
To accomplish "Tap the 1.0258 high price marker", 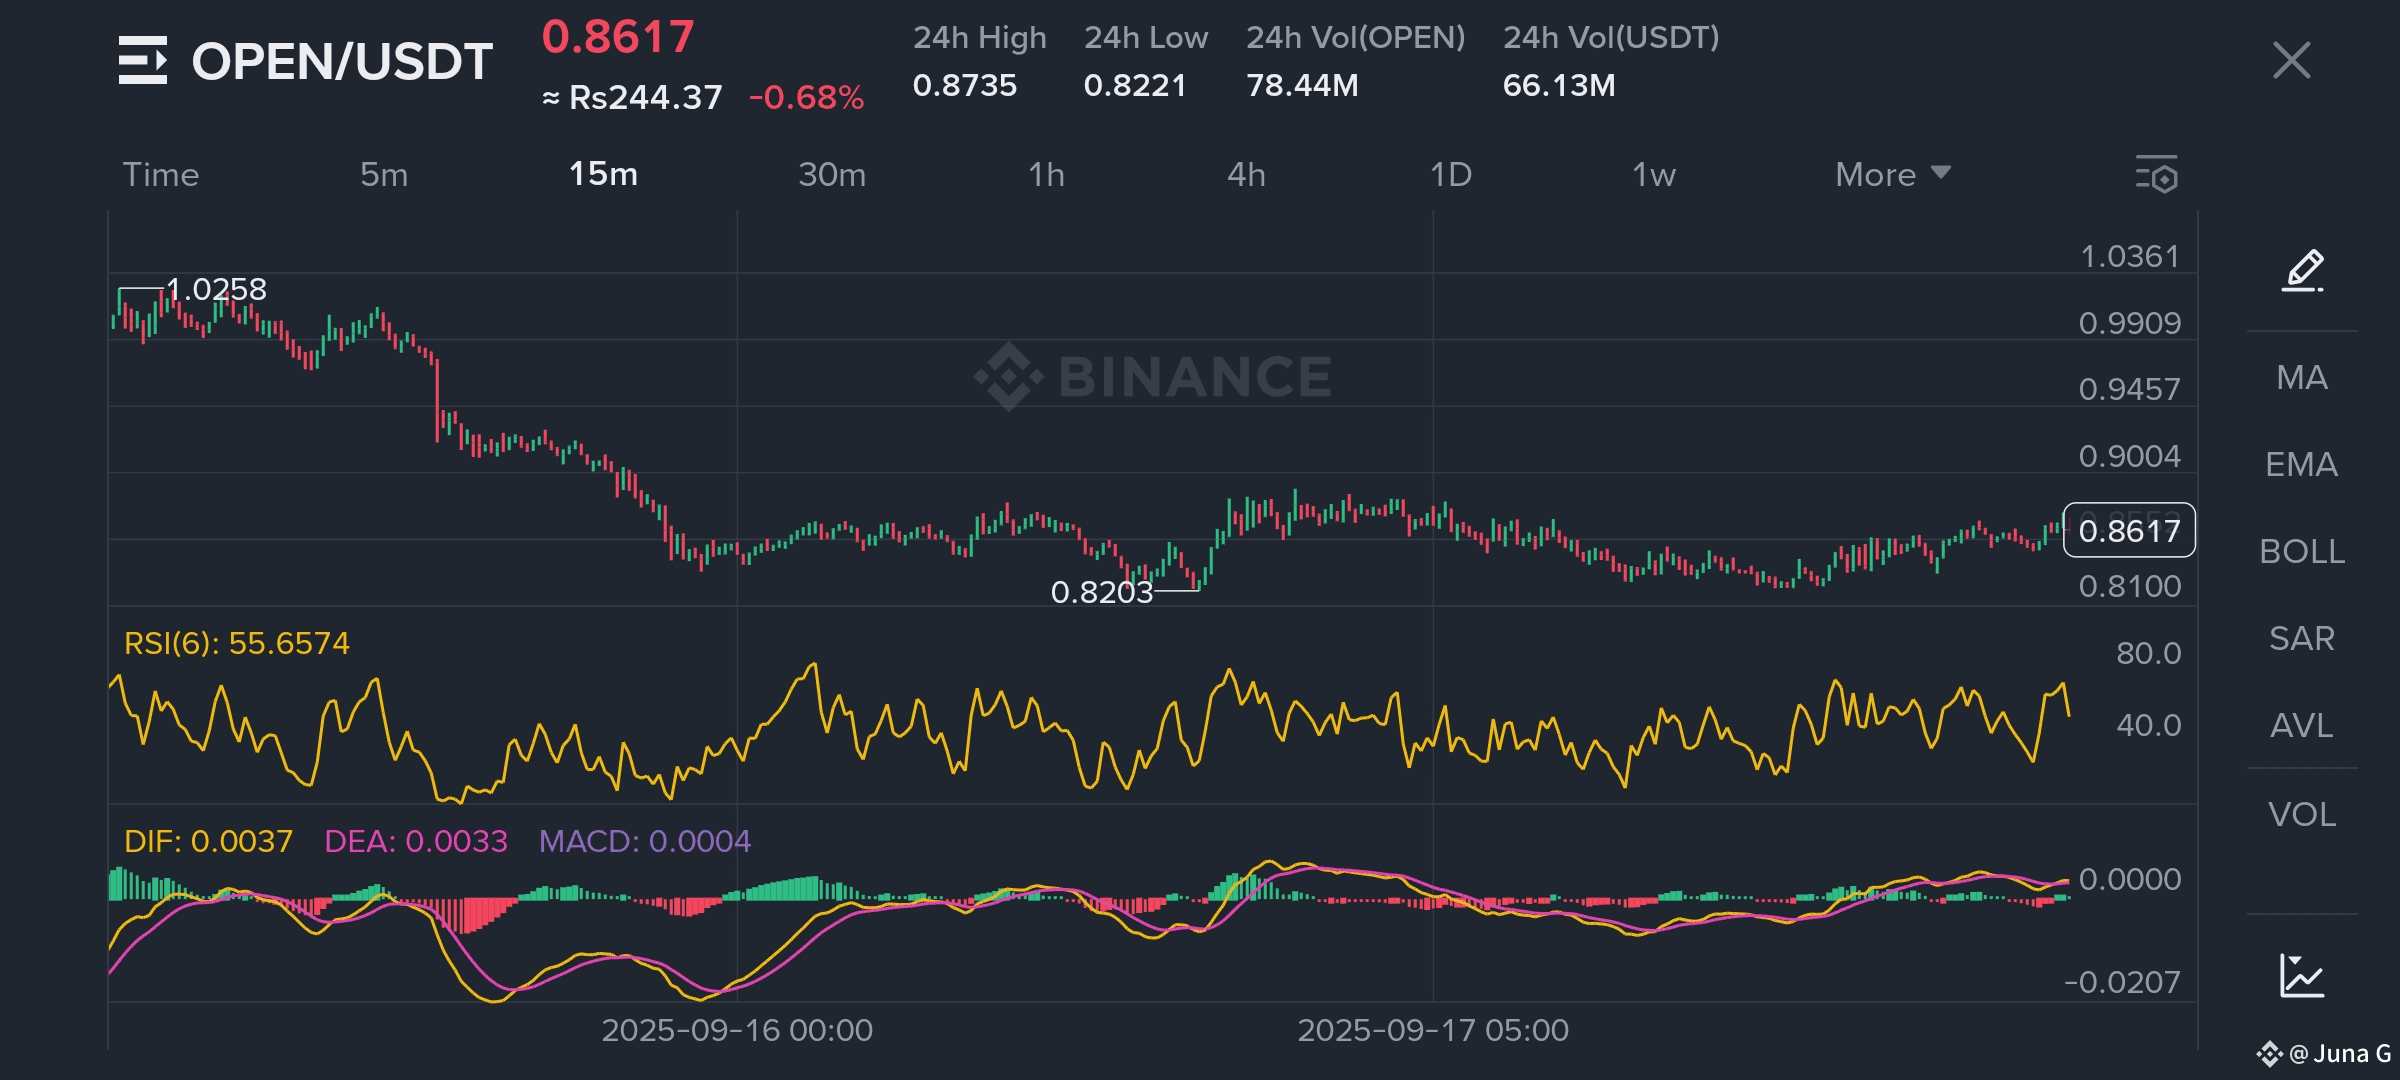I will (216, 289).
